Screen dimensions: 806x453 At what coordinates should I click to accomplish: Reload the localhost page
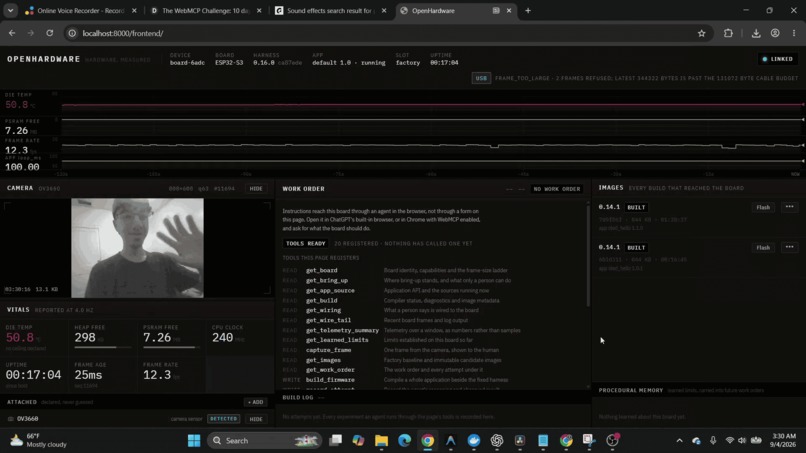[x=49, y=33]
